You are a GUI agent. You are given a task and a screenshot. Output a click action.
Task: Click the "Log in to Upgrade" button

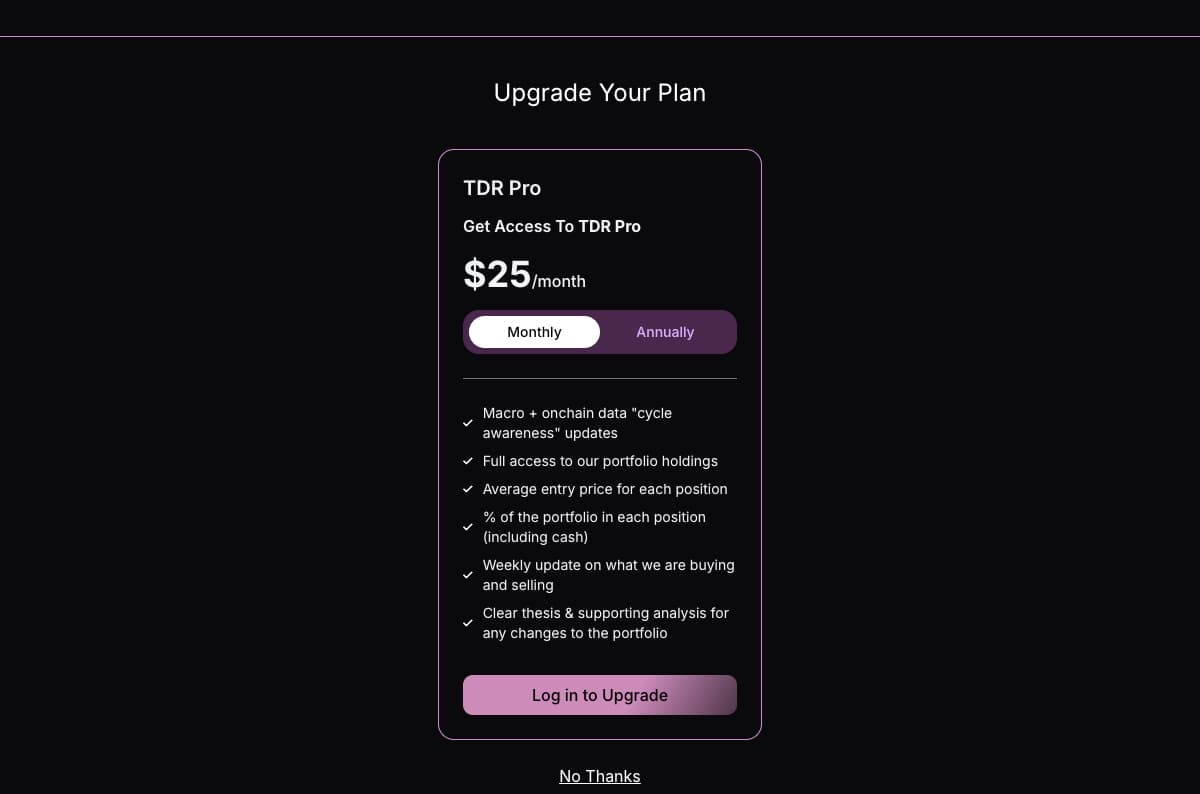click(x=600, y=695)
